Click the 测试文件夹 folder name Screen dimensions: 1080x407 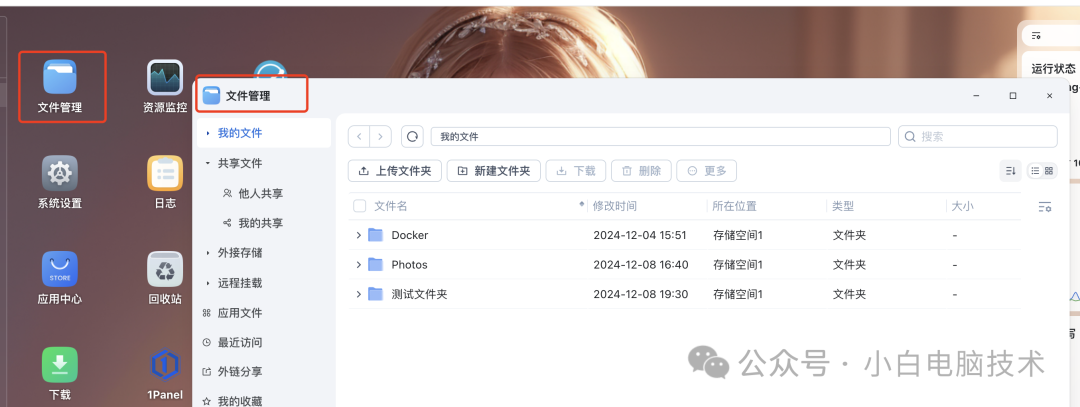(419, 294)
